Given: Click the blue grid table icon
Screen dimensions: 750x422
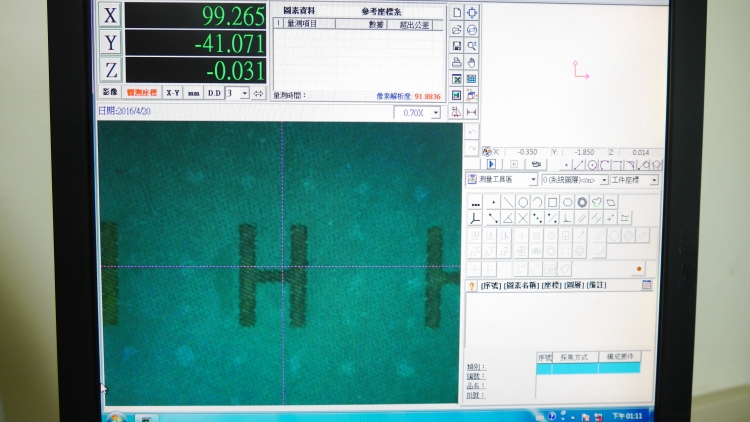Looking at the screenshot, I should pyautogui.click(x=472, y=79).
